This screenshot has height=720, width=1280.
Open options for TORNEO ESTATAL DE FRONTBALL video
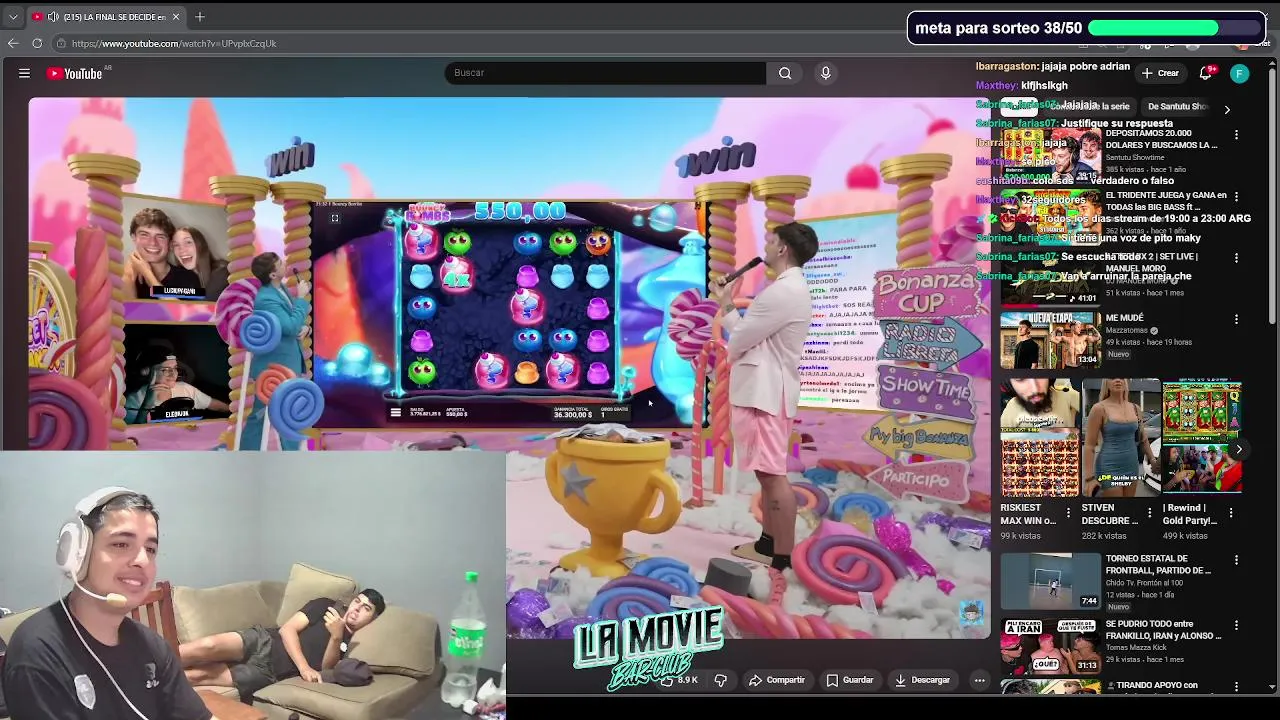point(1236,560)
